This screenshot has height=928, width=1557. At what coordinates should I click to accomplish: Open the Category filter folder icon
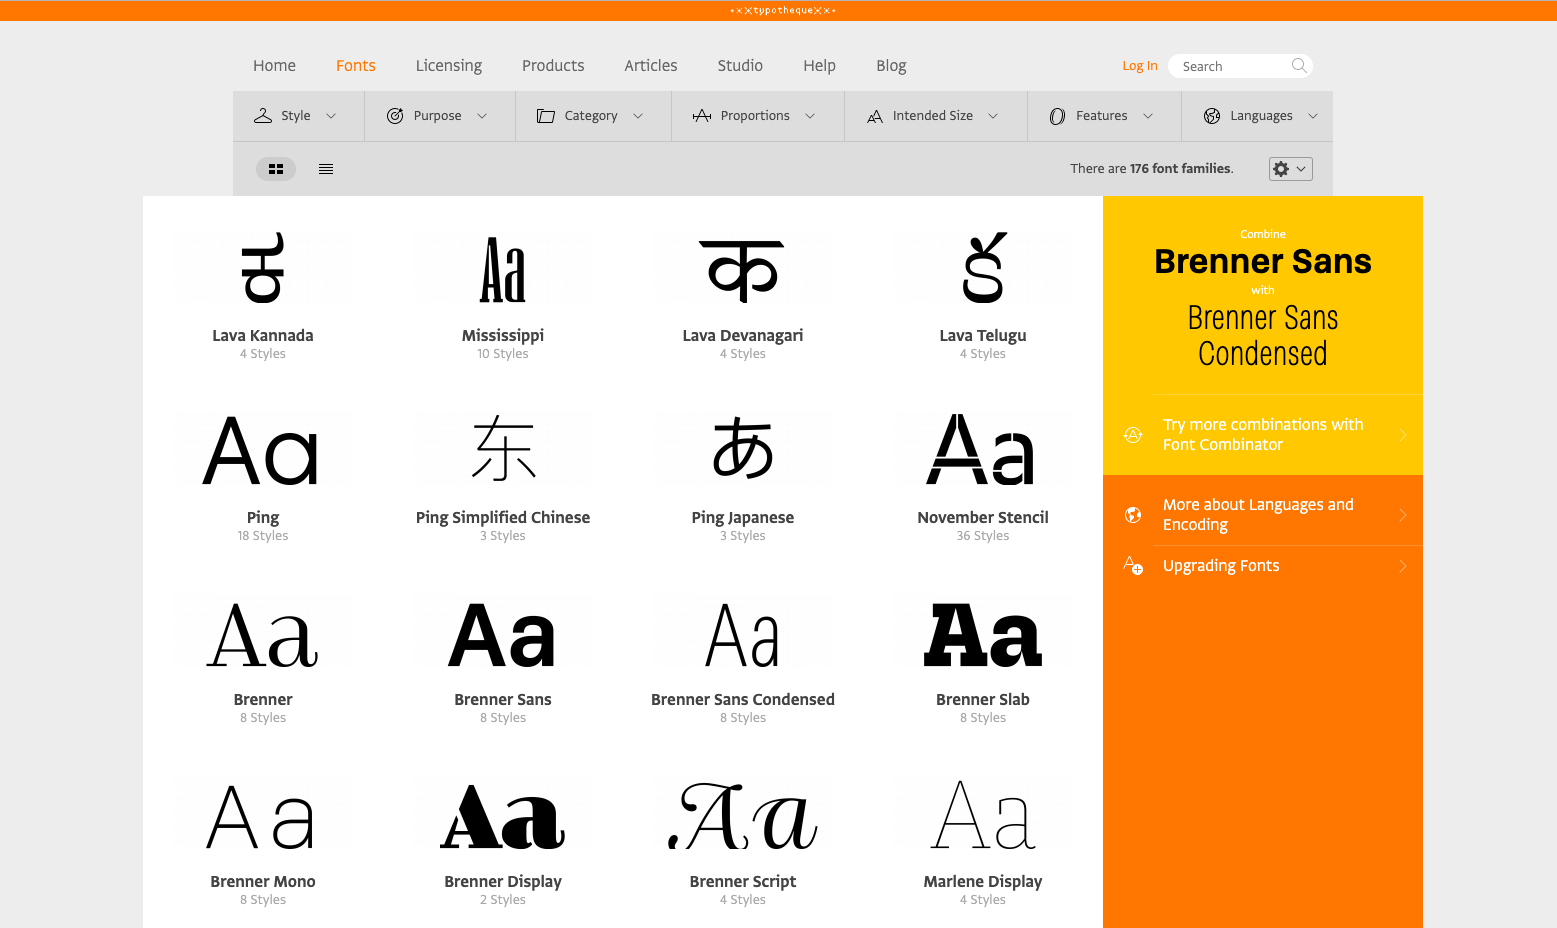(546, 115)
